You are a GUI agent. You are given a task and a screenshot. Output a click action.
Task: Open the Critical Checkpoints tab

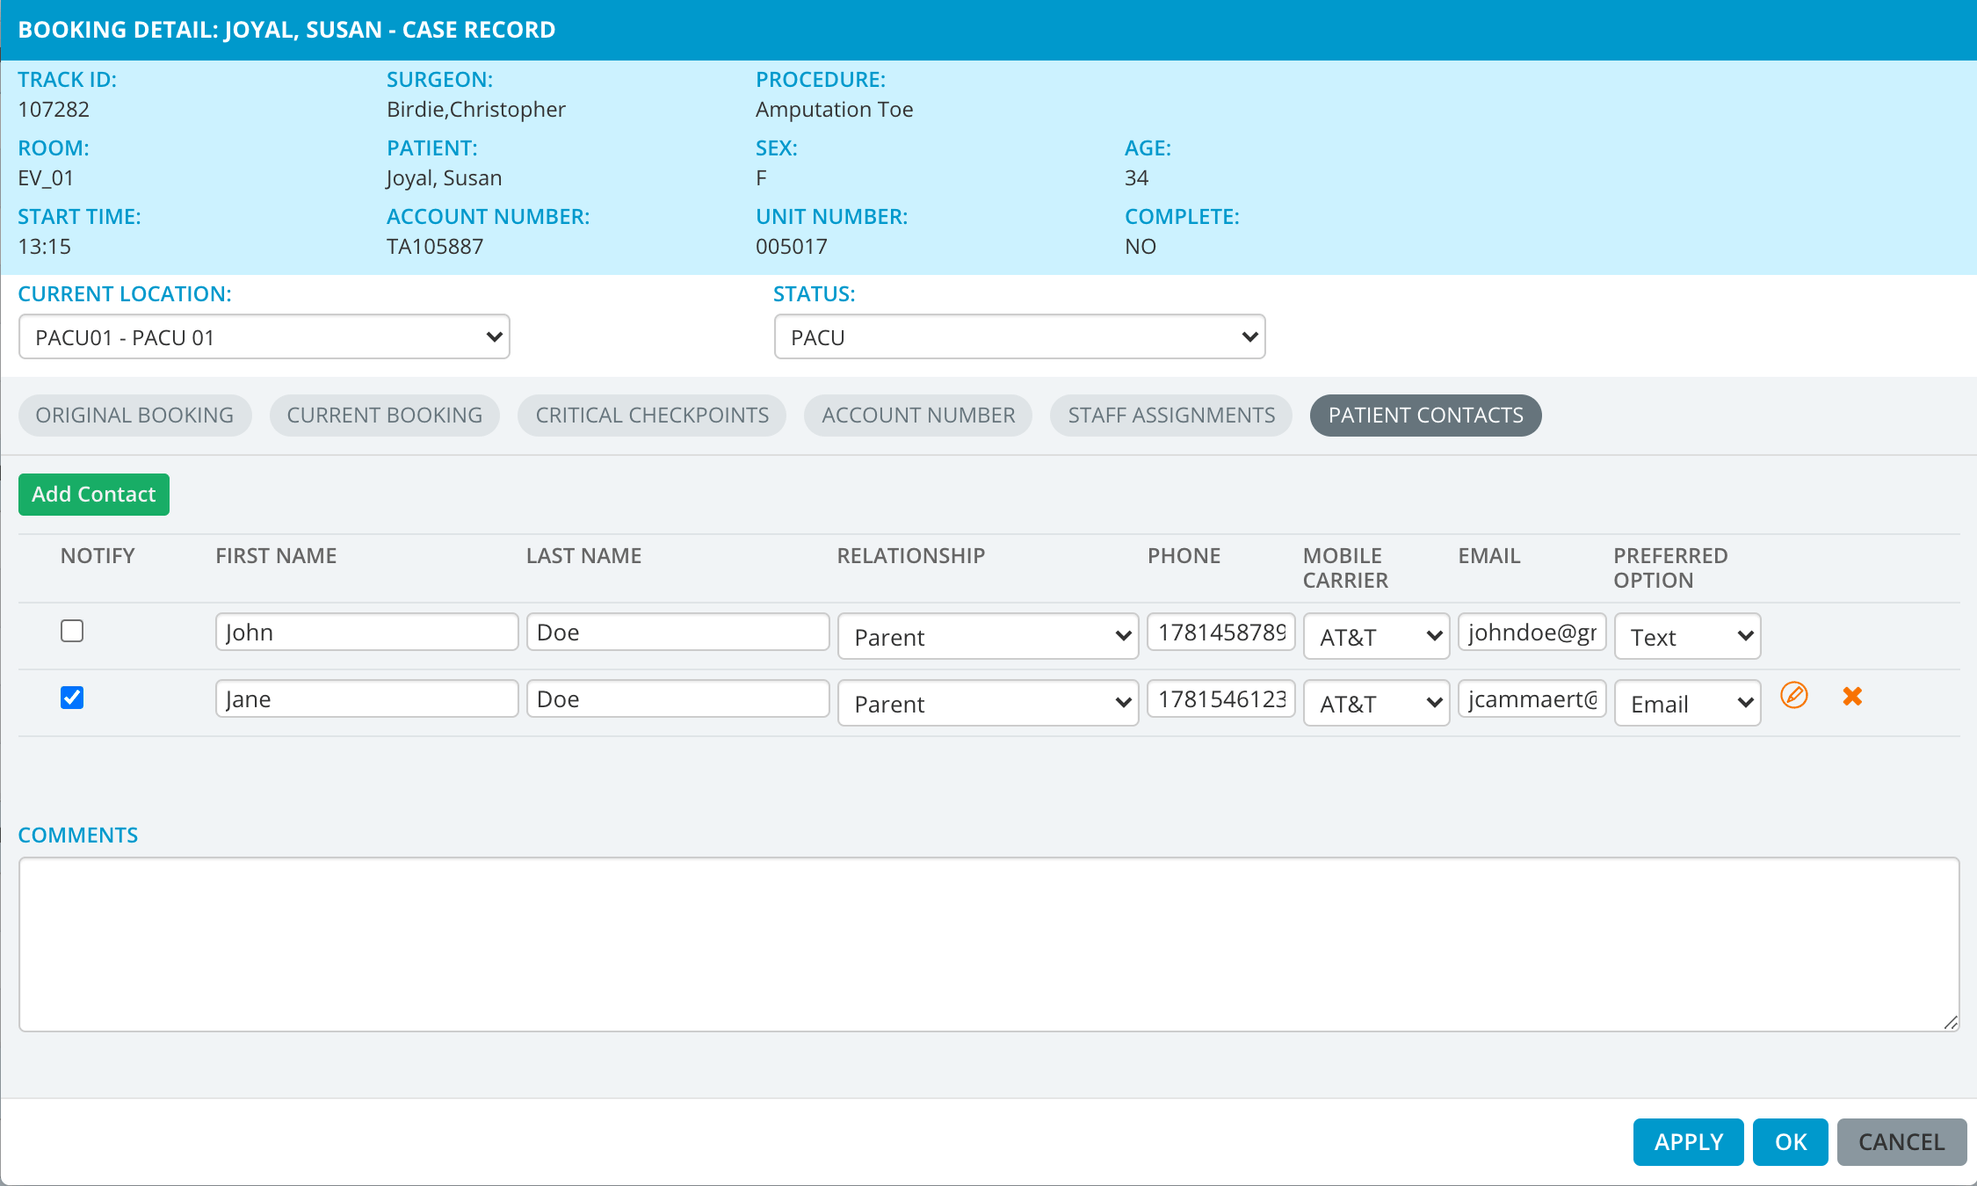[651, 415]
